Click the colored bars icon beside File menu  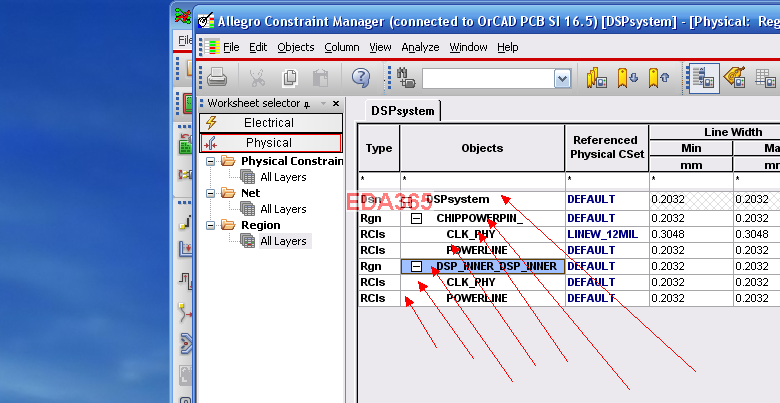tap(212, 47)
